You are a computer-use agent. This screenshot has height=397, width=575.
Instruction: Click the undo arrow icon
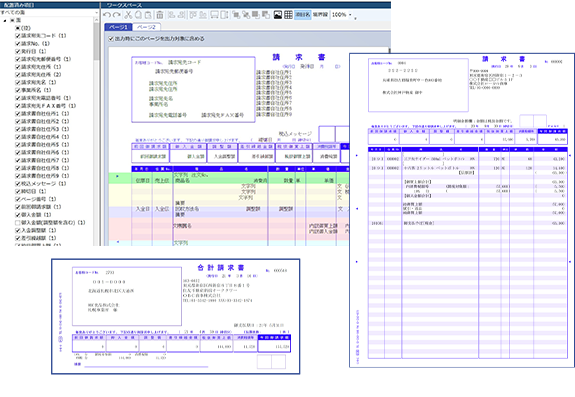click(x=107, y=15)
